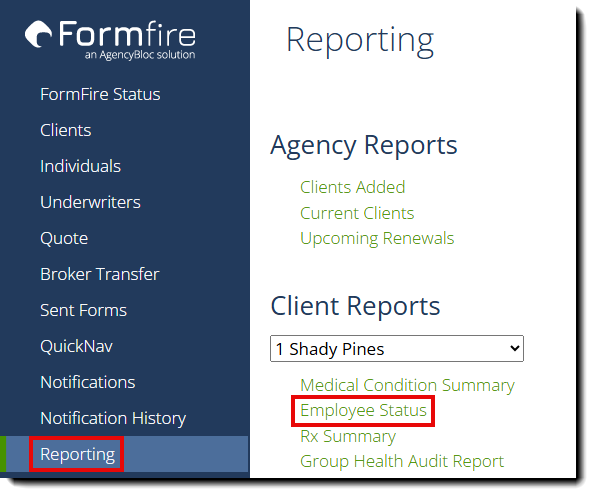591x495 pixels.
Task: View the Rx Summary report
Action: pos(348,437)
